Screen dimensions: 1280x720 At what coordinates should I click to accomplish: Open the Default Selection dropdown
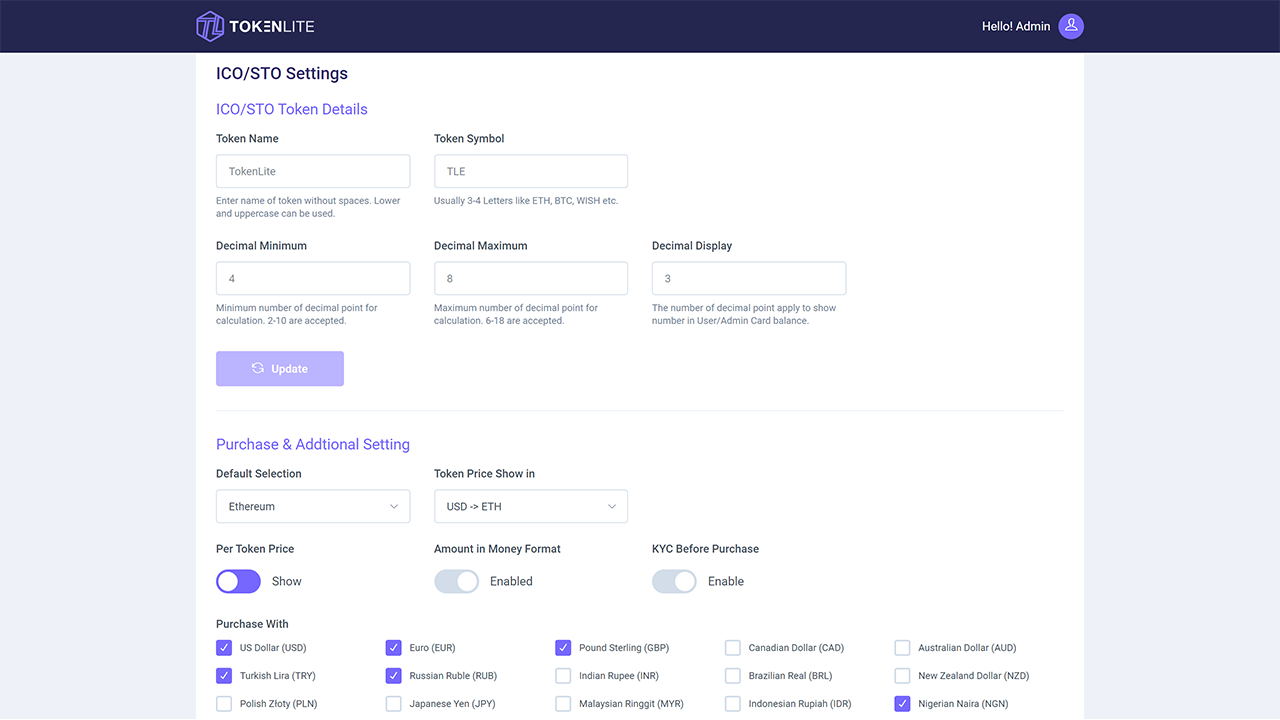[313, 506]
